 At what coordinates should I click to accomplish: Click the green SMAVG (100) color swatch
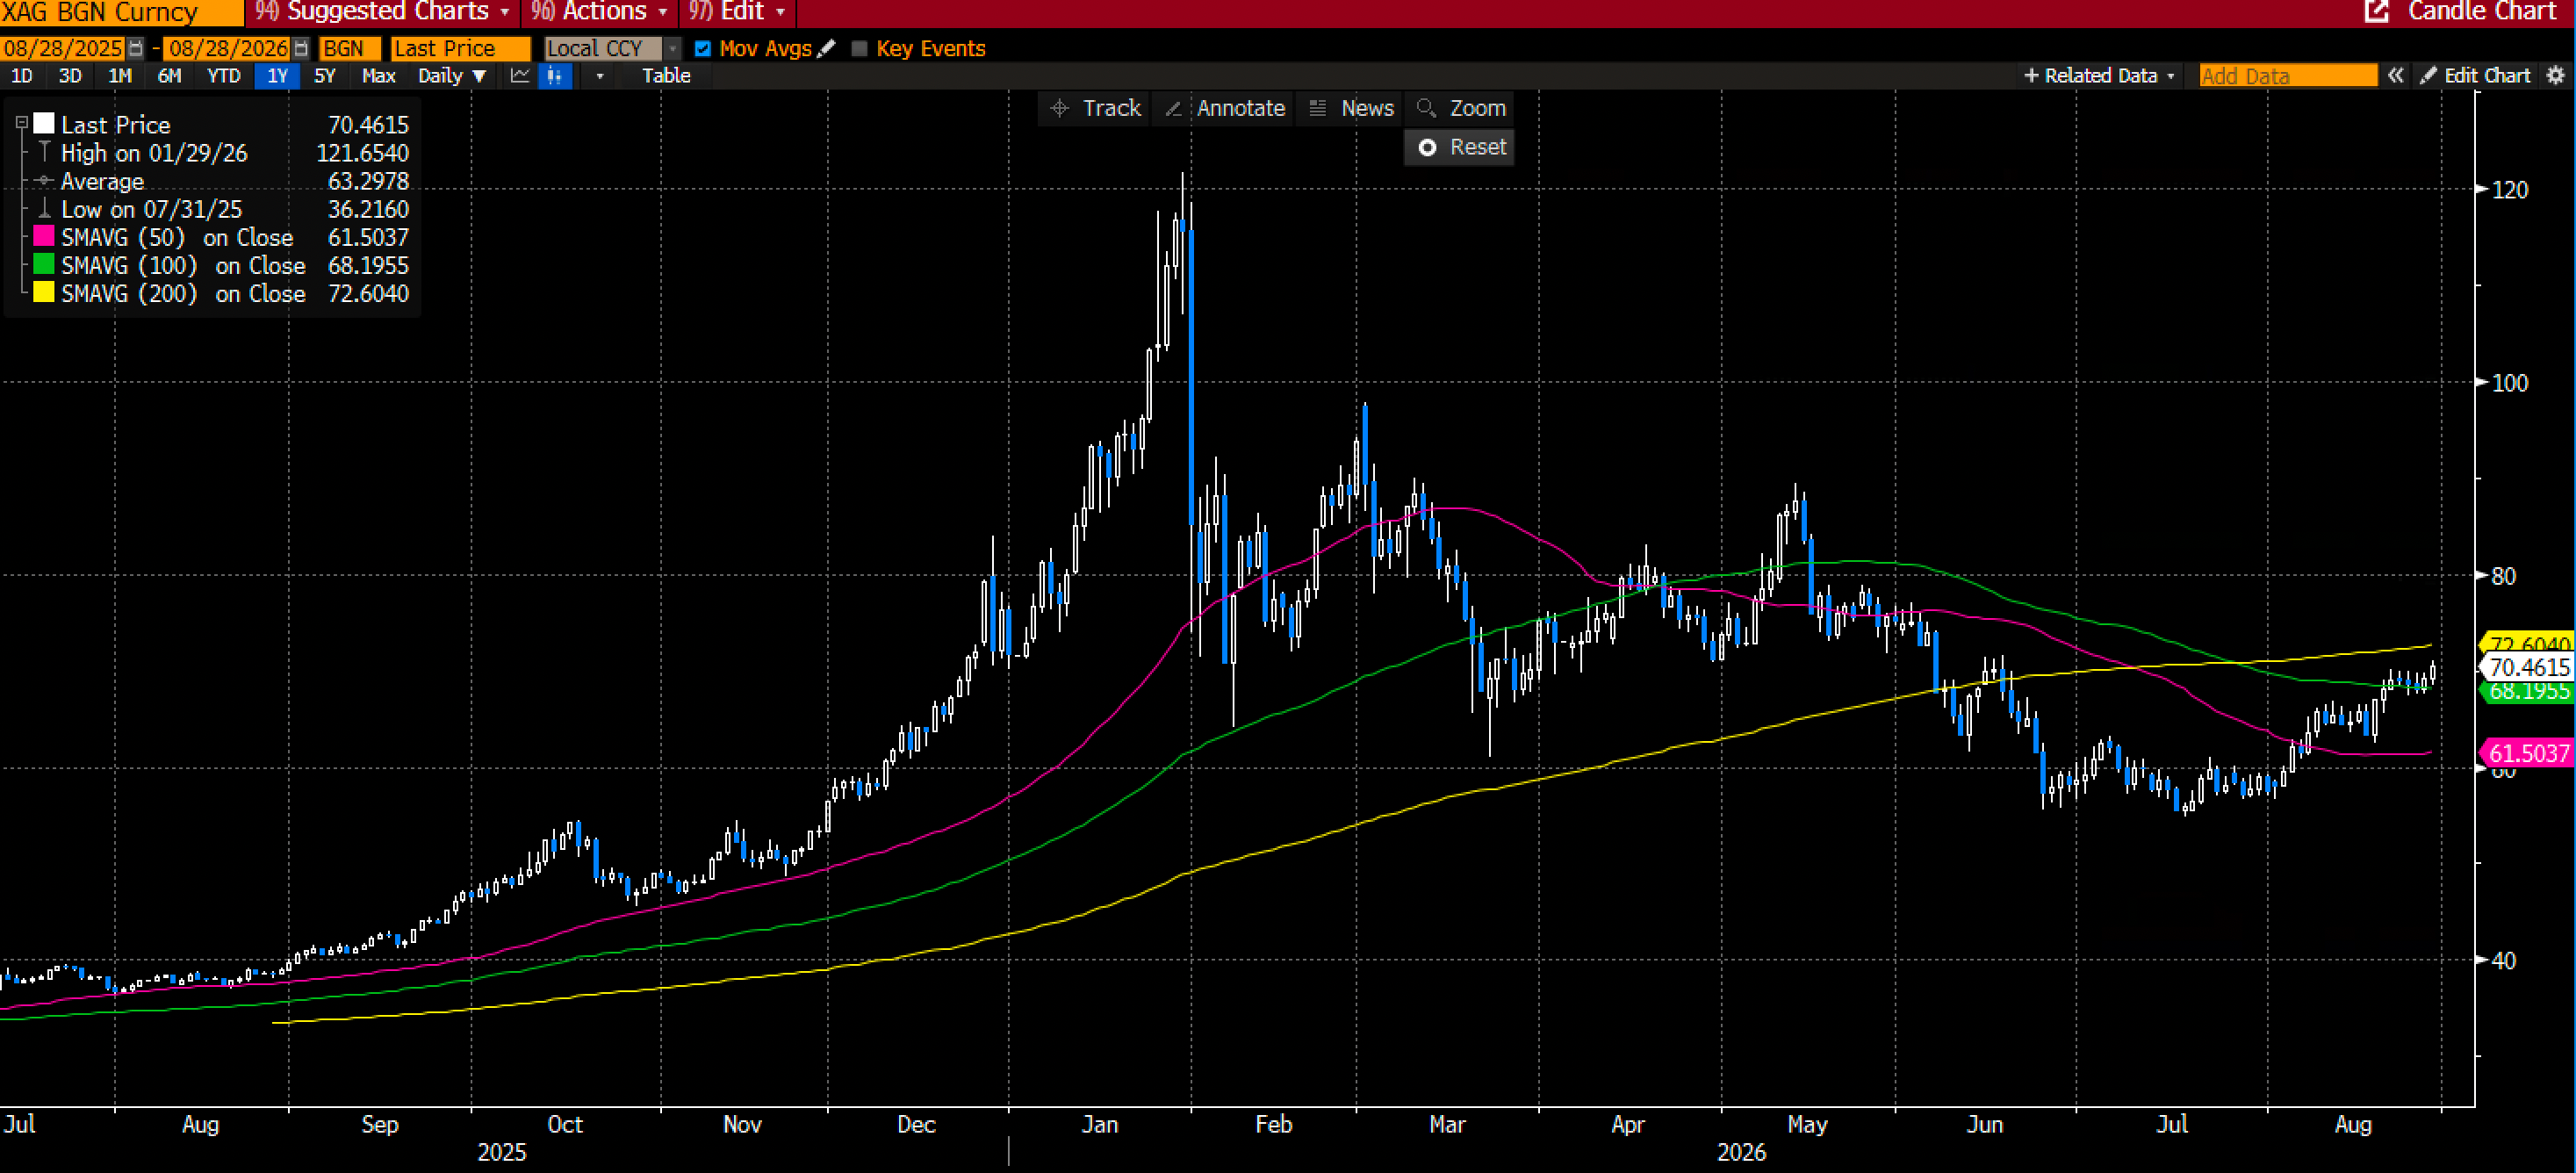pos(44,264)
